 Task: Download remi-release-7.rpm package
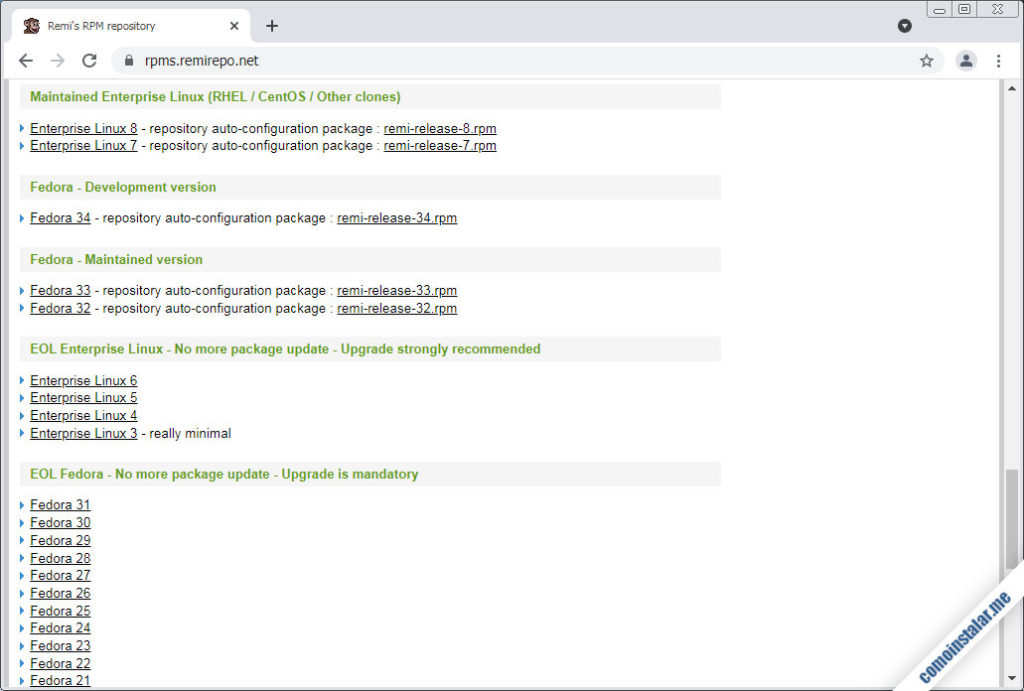tap(440, 146)
